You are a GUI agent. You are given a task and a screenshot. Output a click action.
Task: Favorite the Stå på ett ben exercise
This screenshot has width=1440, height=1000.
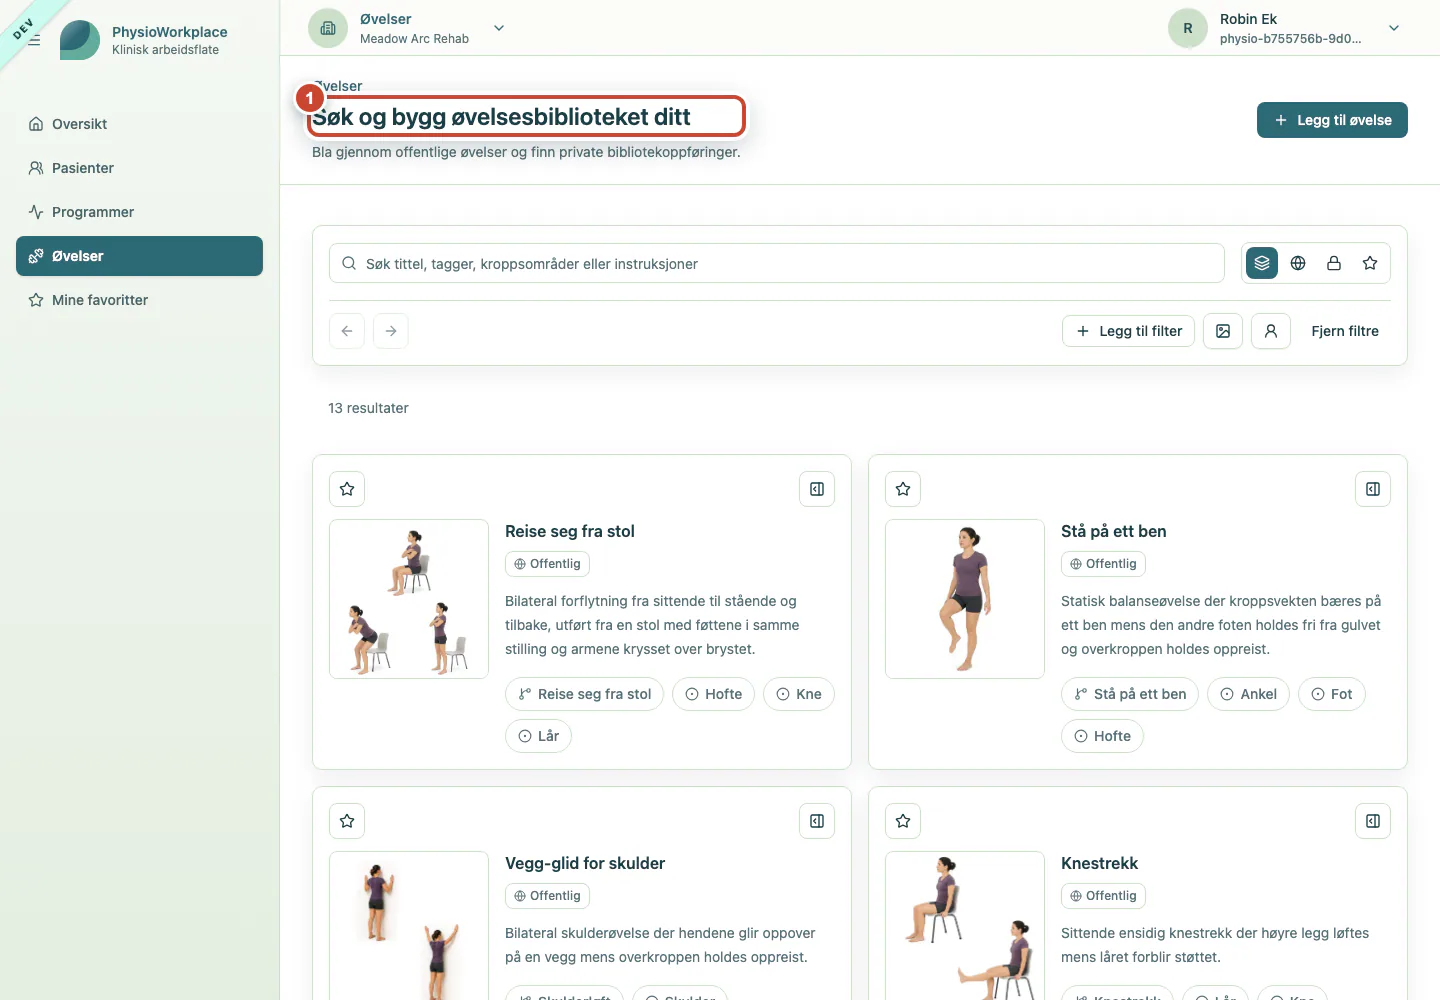903,489
